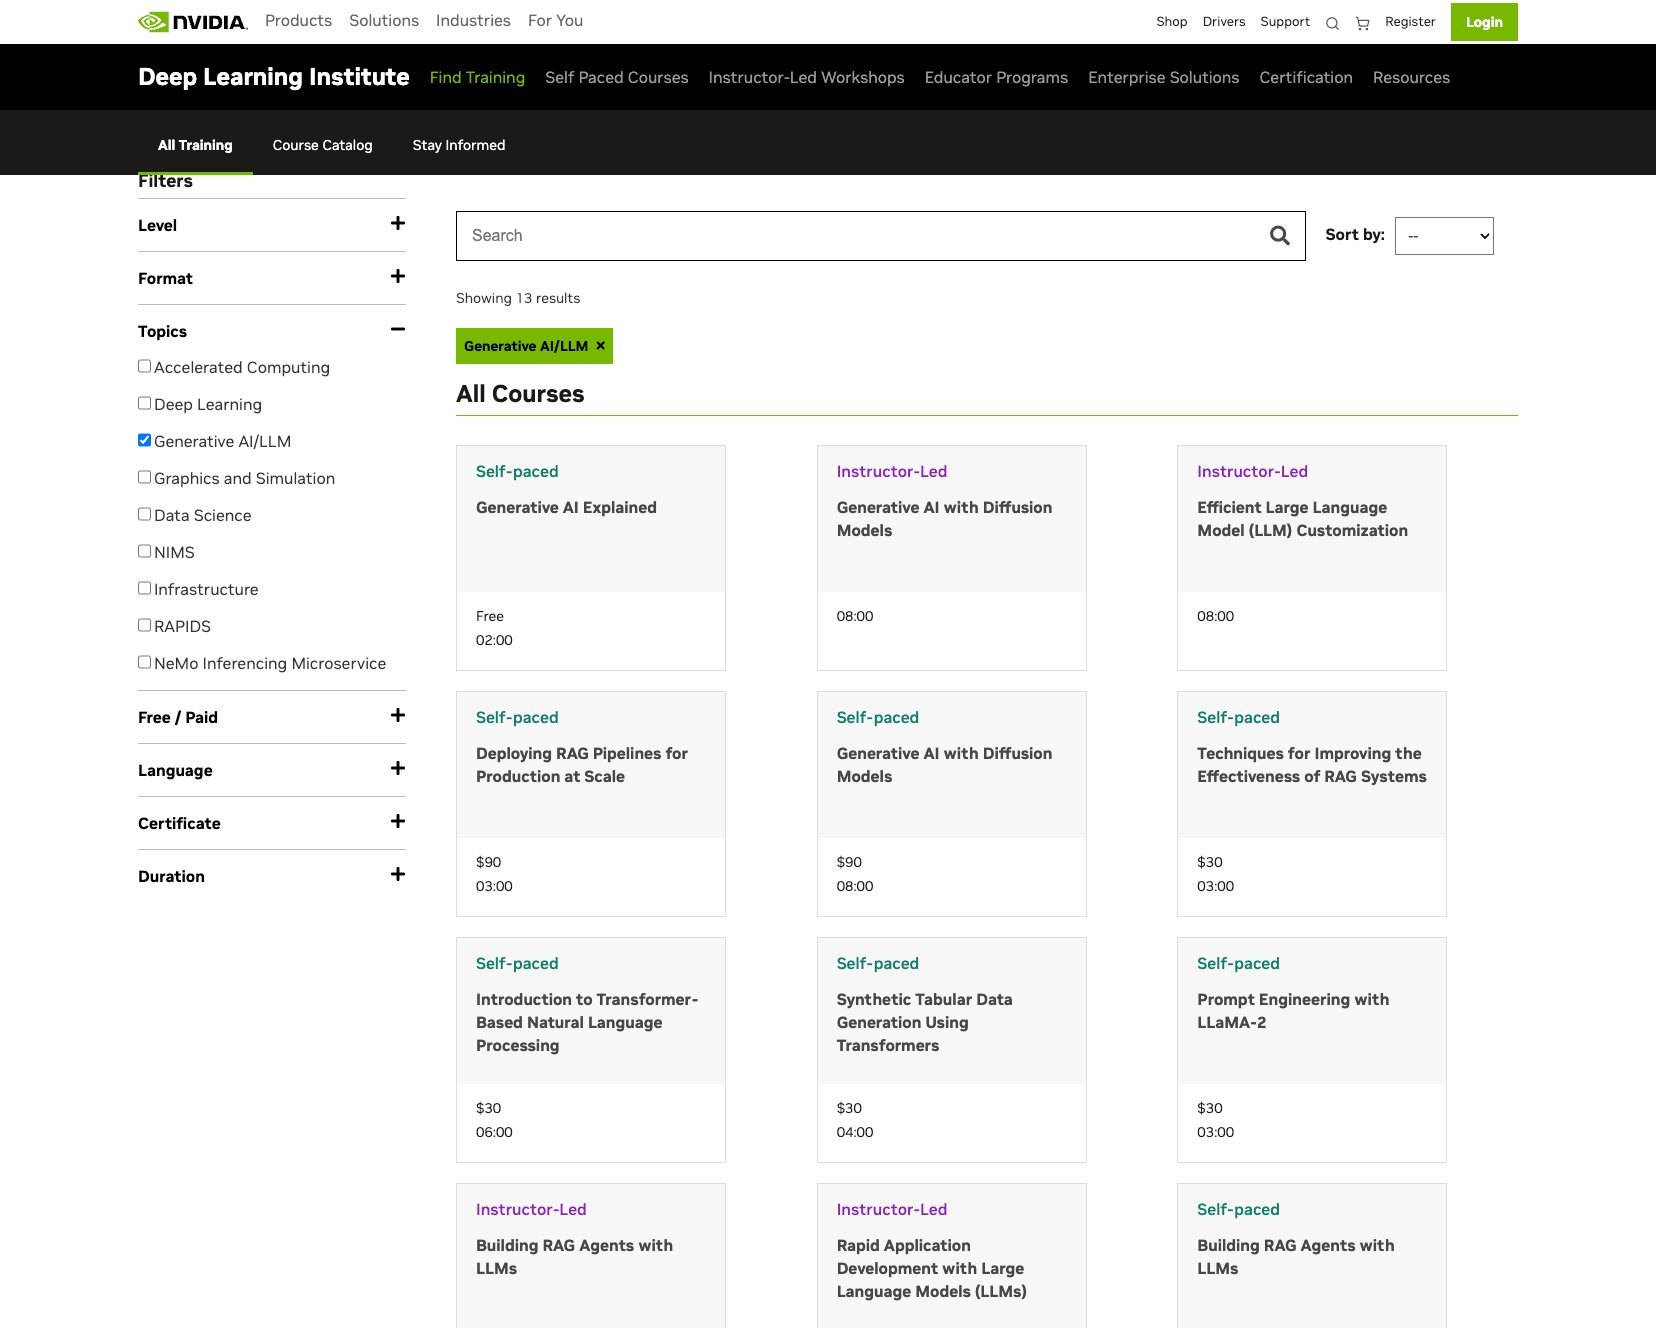Viewport: 1656px width, 1328px height.
Task: Check the Infrastructure checkbox
Action: [145, 588]
